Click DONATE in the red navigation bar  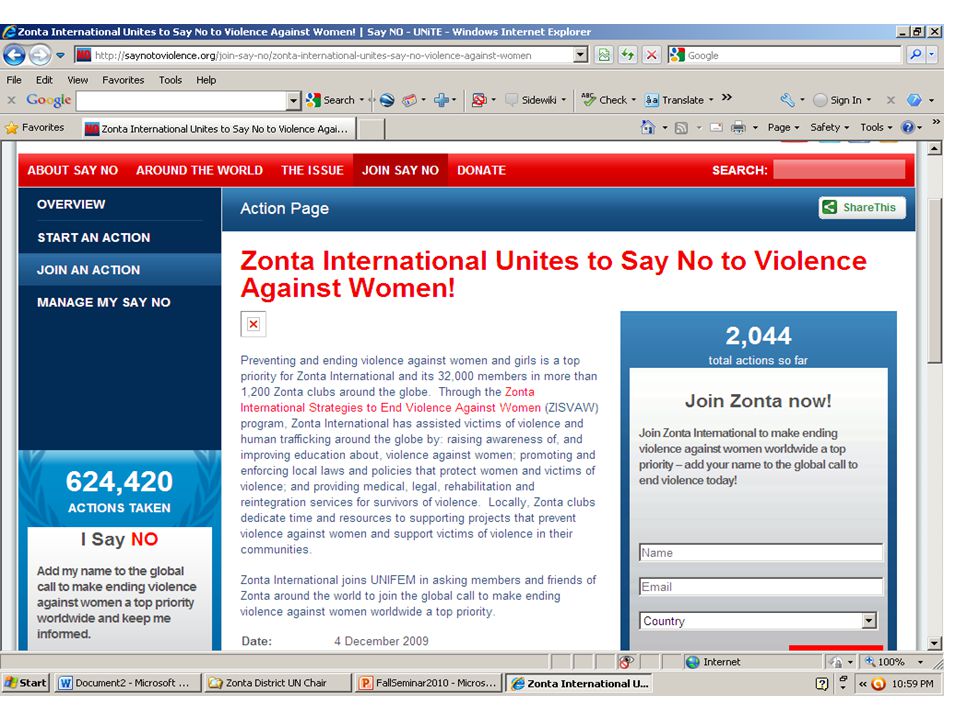coord(481,170)
